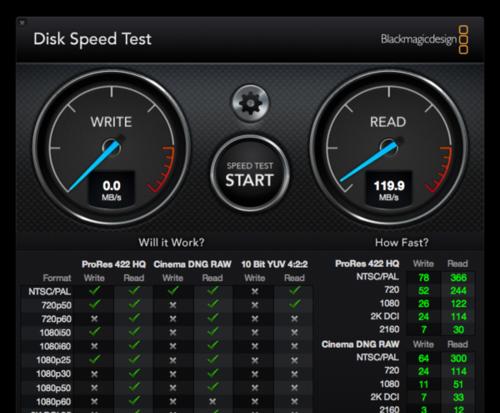The image size is (500, 413).
Task: Close the Disk Speed Test window
Action: point(22,23)
